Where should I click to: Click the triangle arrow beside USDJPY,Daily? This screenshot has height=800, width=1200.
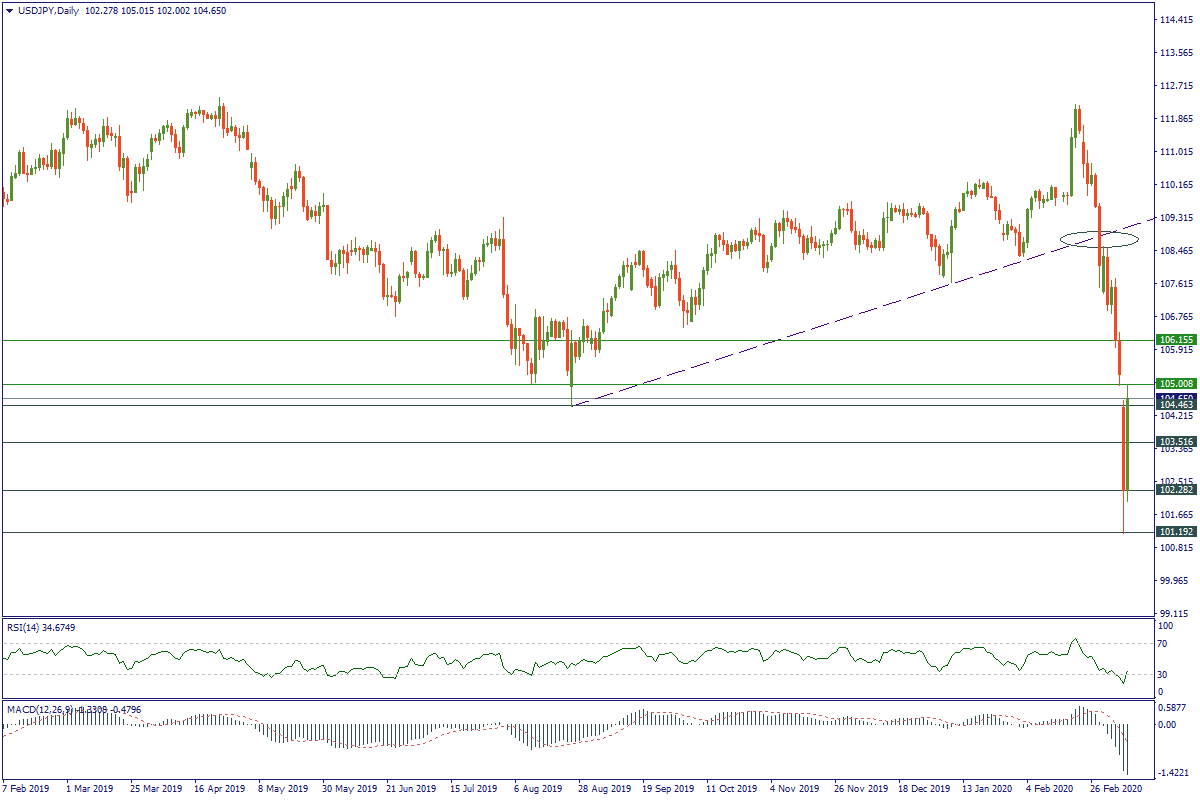8,10
